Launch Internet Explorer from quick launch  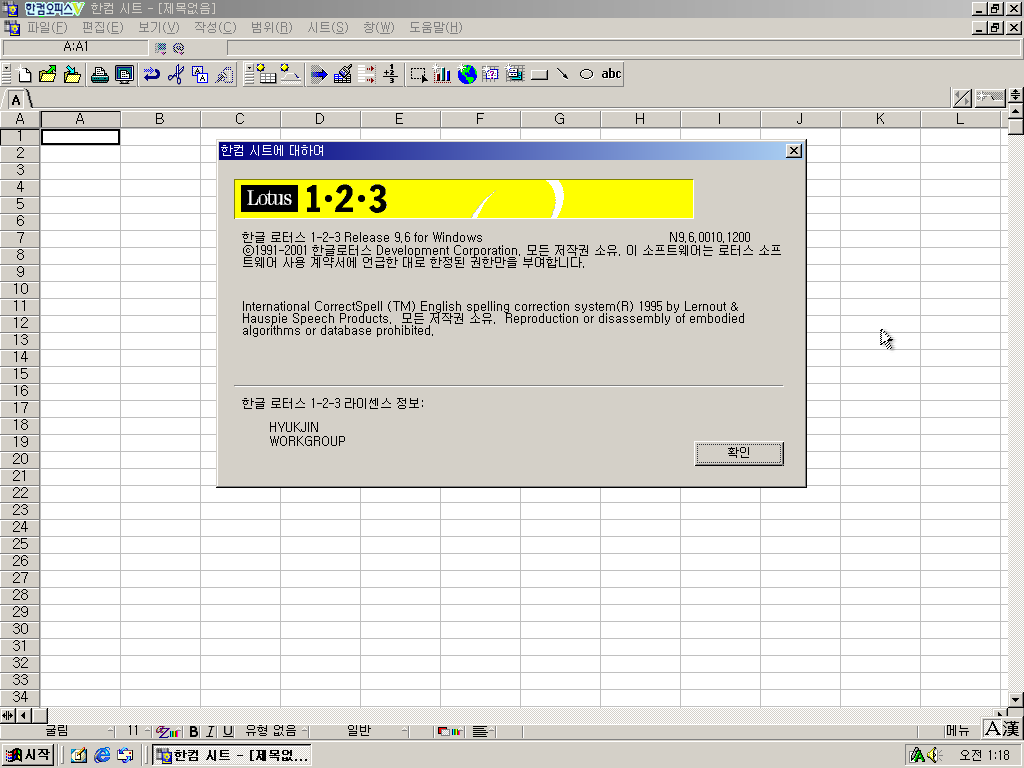click(x=102, y=755)
